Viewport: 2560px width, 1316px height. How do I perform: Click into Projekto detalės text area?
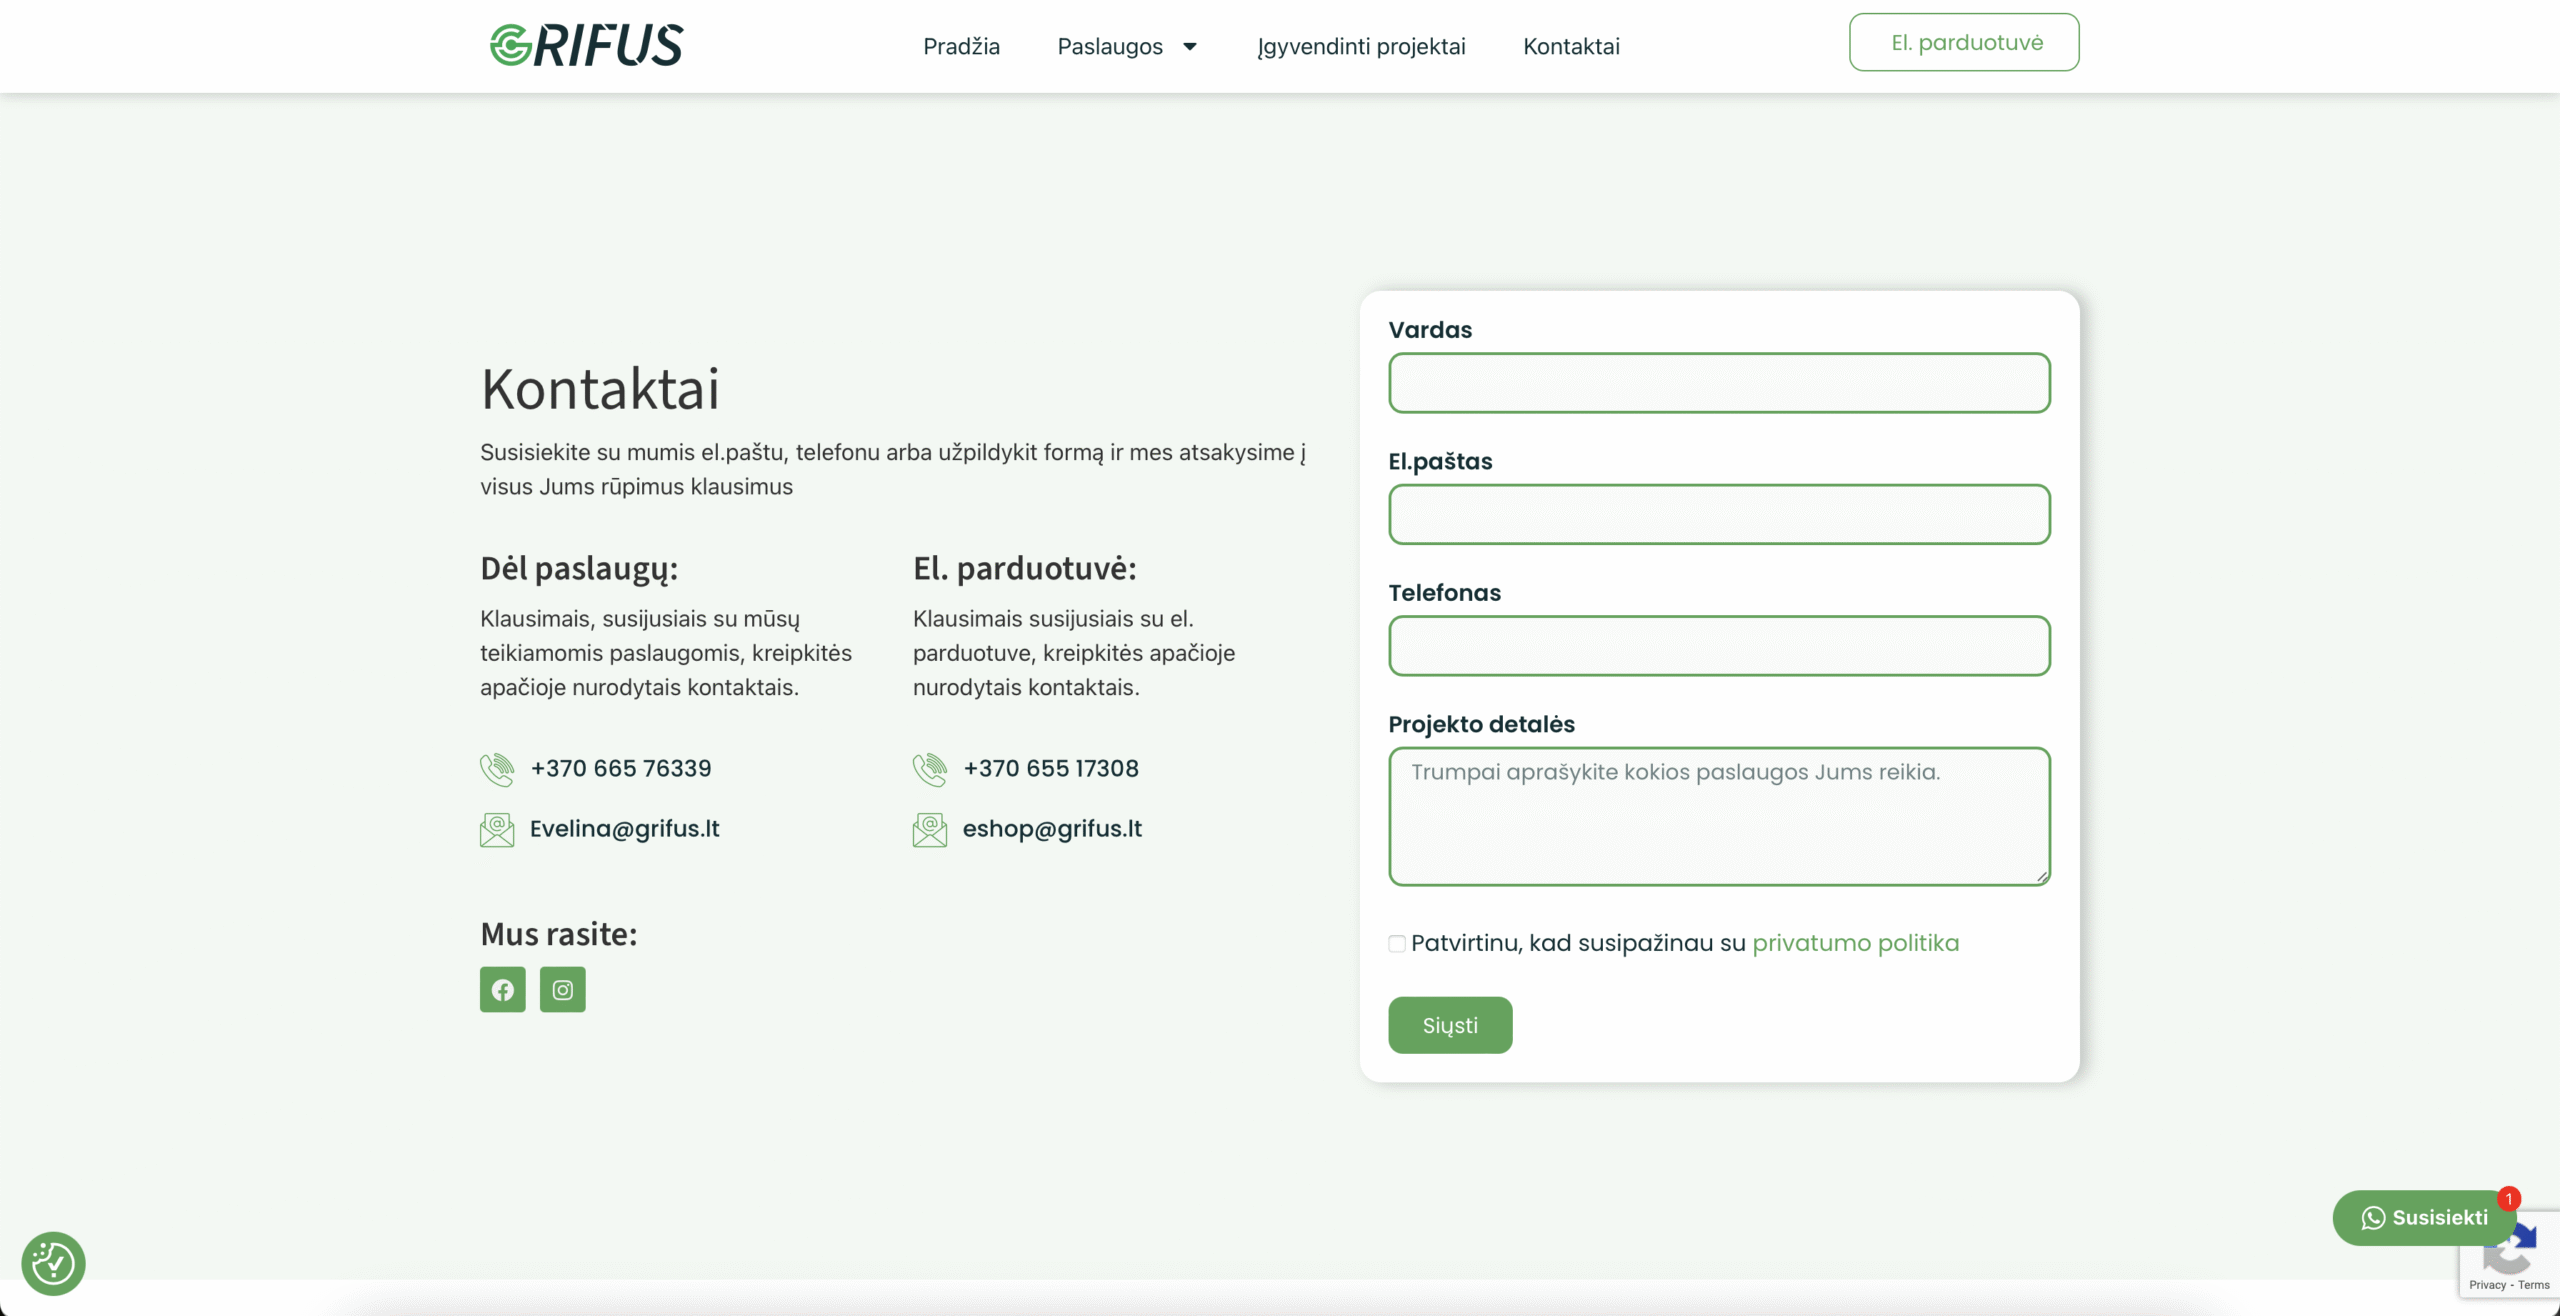[1719, 816]
